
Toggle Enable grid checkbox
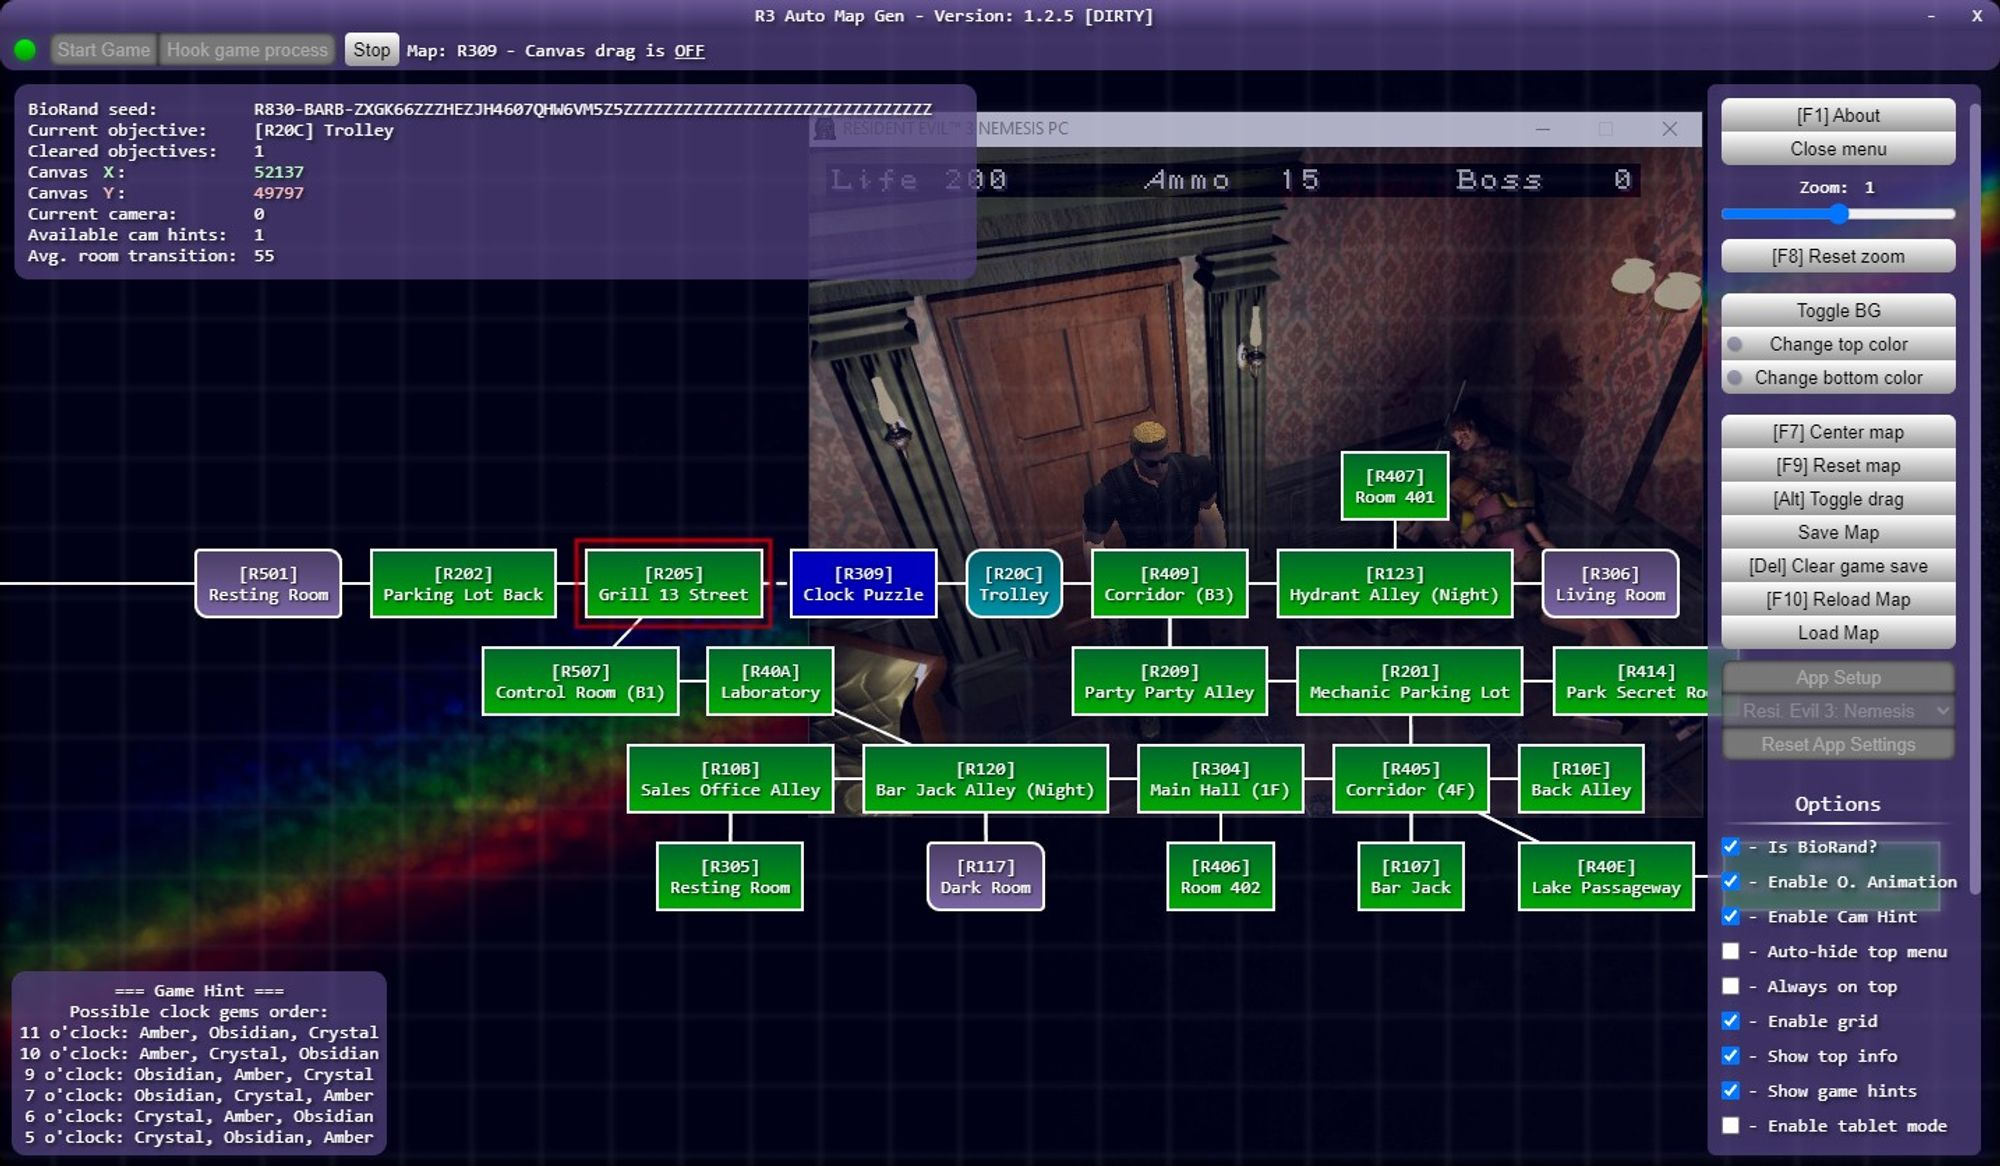[1731, 1021]
